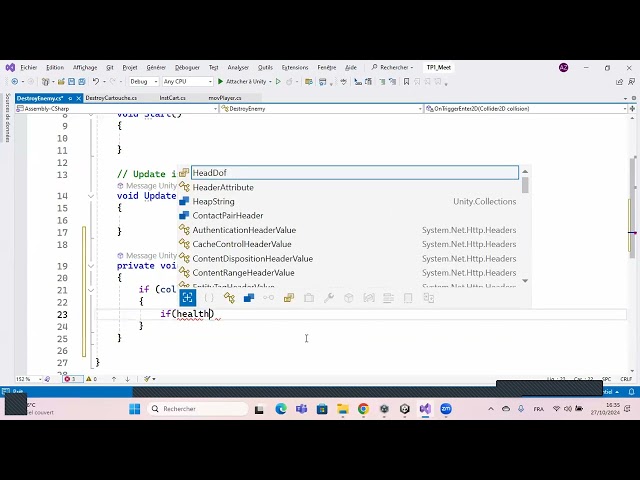Click the errors count indicator
This screenshot has width=640, height=480.
click(x=71, y=379)
